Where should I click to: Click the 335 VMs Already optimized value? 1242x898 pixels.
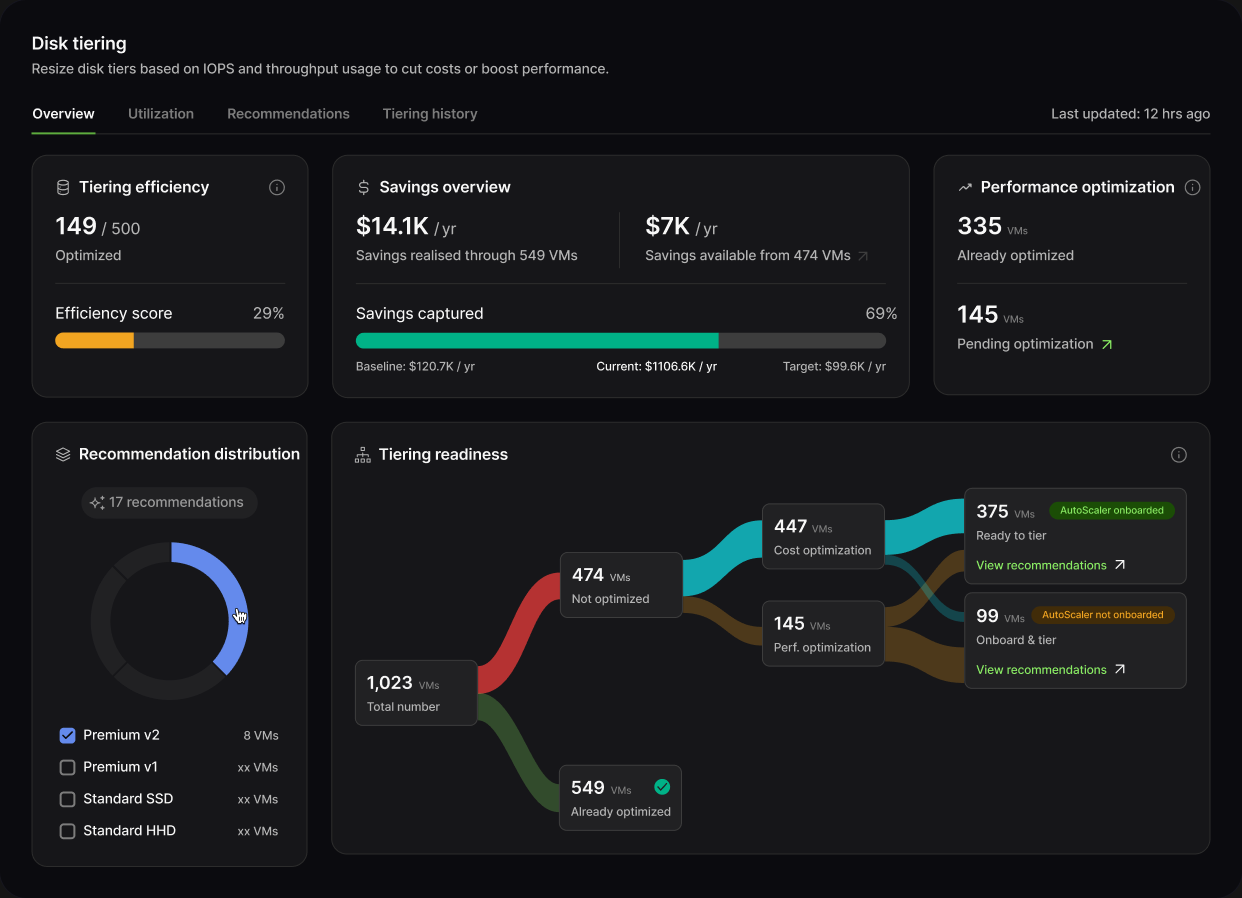tap(992, 226)
